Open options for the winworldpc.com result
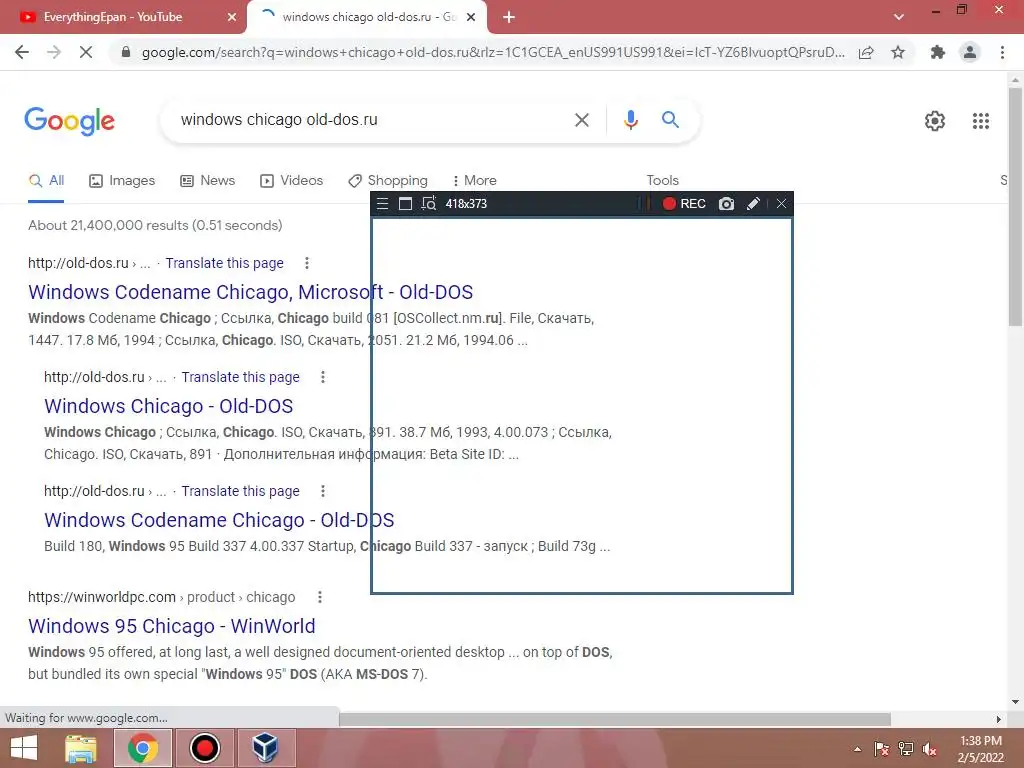Viewport: 1024px width, 768px height. pyautogui.click(x=319, y=597)
